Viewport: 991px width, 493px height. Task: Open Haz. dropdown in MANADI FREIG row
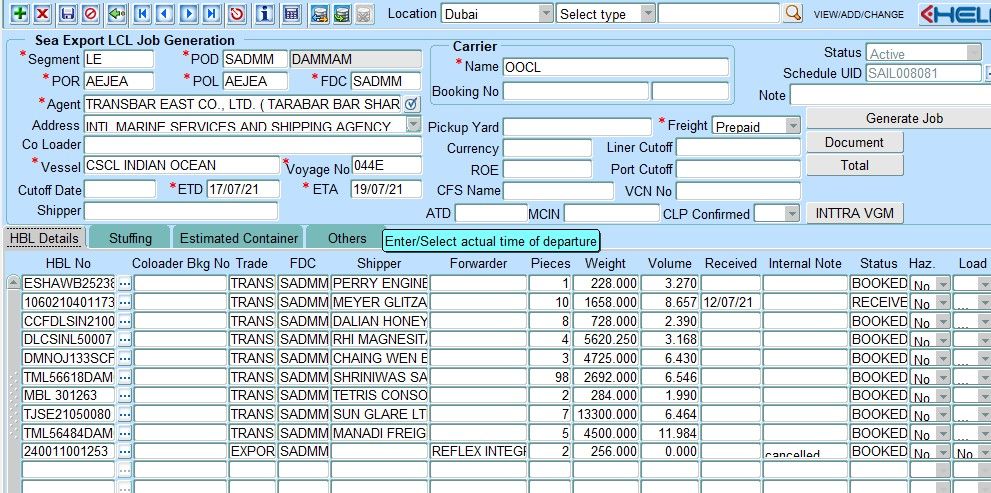click(x=943, y=434)
